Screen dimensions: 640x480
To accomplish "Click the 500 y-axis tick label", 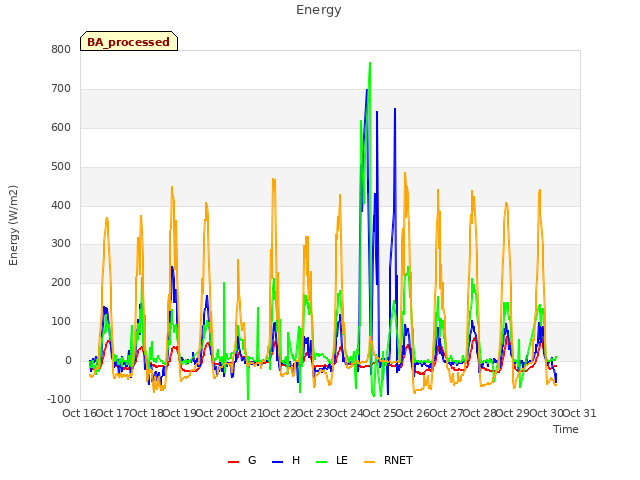I will pyautogui.click(x=61, y=167).
